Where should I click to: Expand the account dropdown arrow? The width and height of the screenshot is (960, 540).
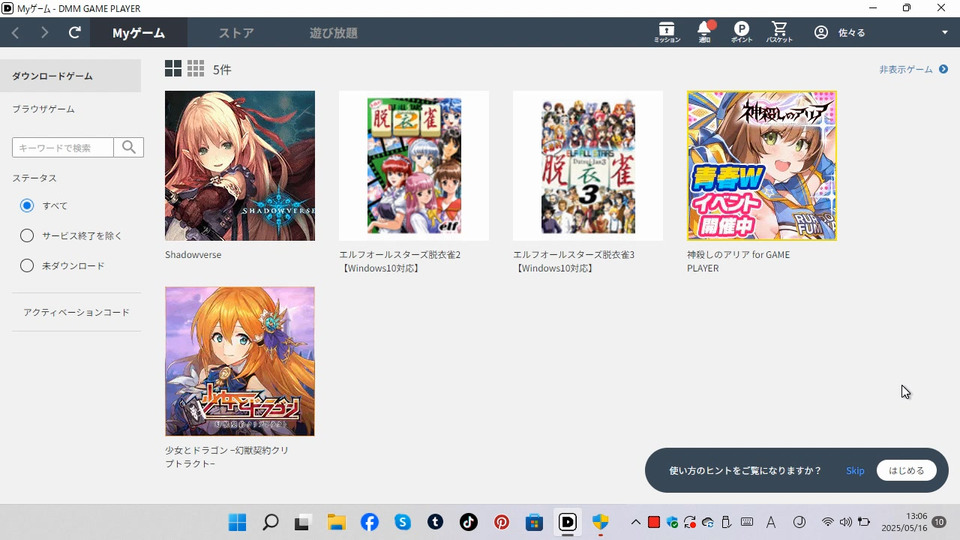[x=945, y=32]
